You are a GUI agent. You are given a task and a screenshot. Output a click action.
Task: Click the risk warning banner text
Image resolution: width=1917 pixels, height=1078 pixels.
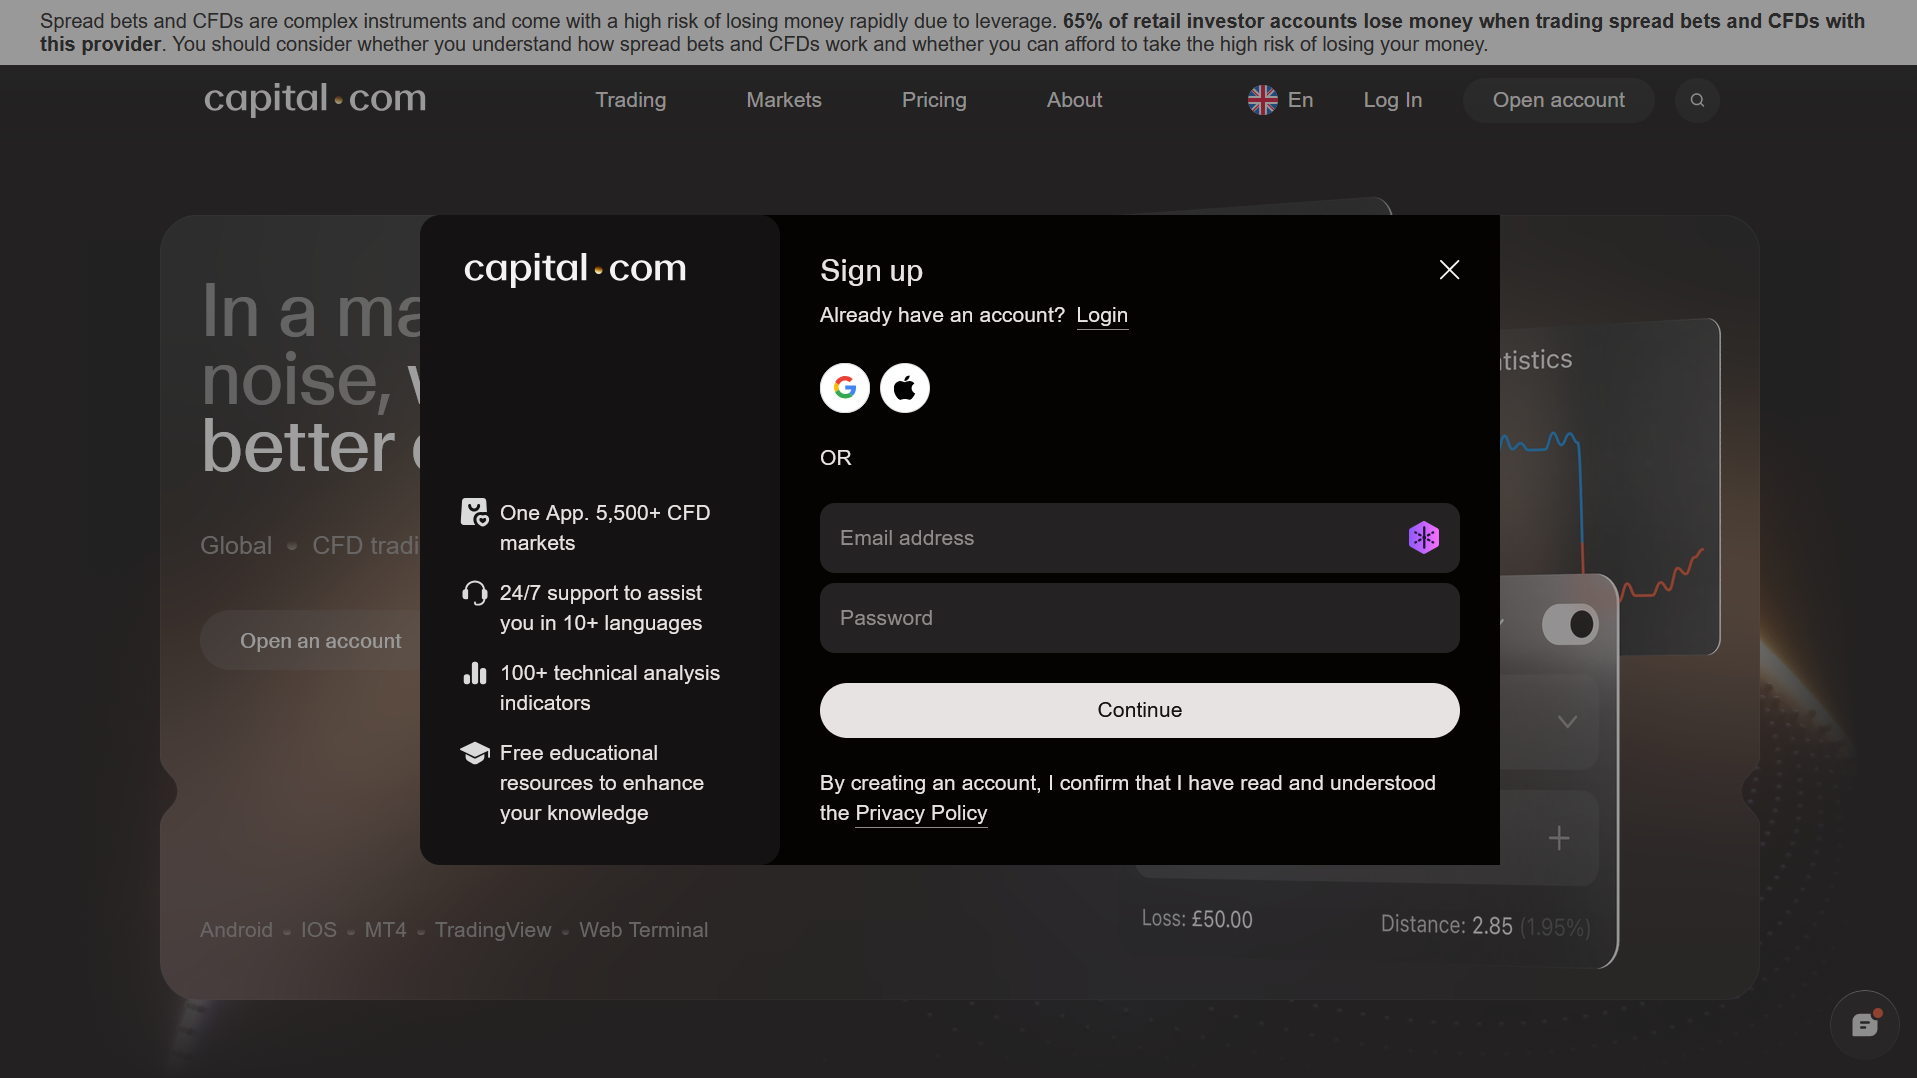pyautogui.click(x=952, y=32)
